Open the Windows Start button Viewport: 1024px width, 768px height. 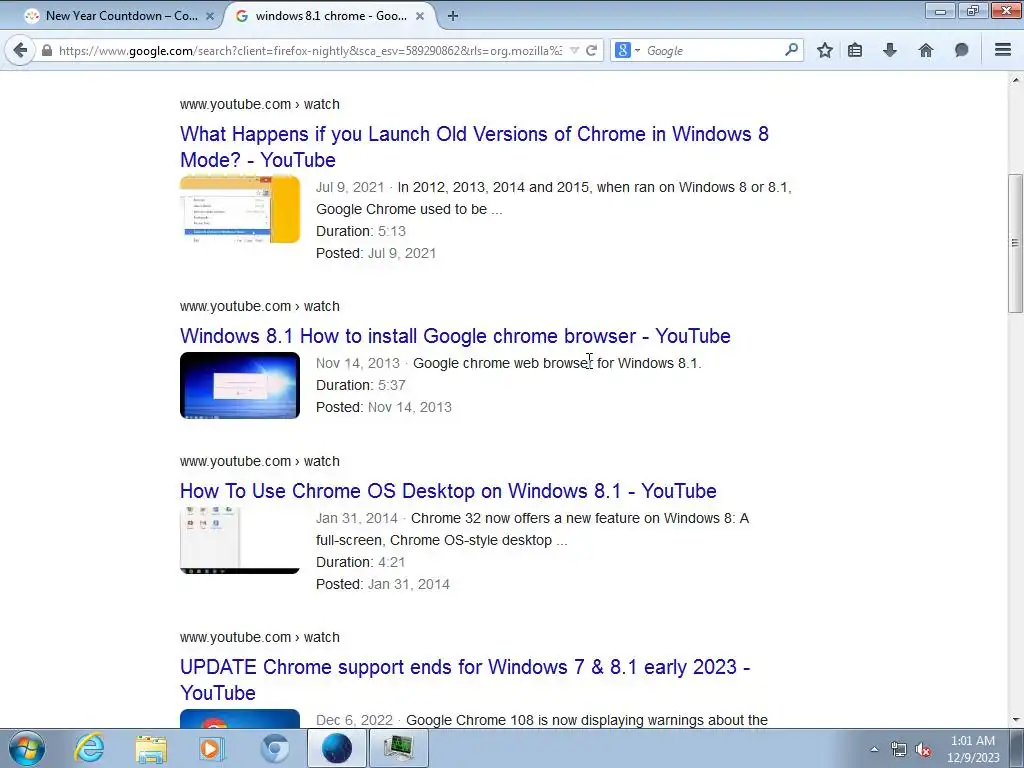pos(26,748)
